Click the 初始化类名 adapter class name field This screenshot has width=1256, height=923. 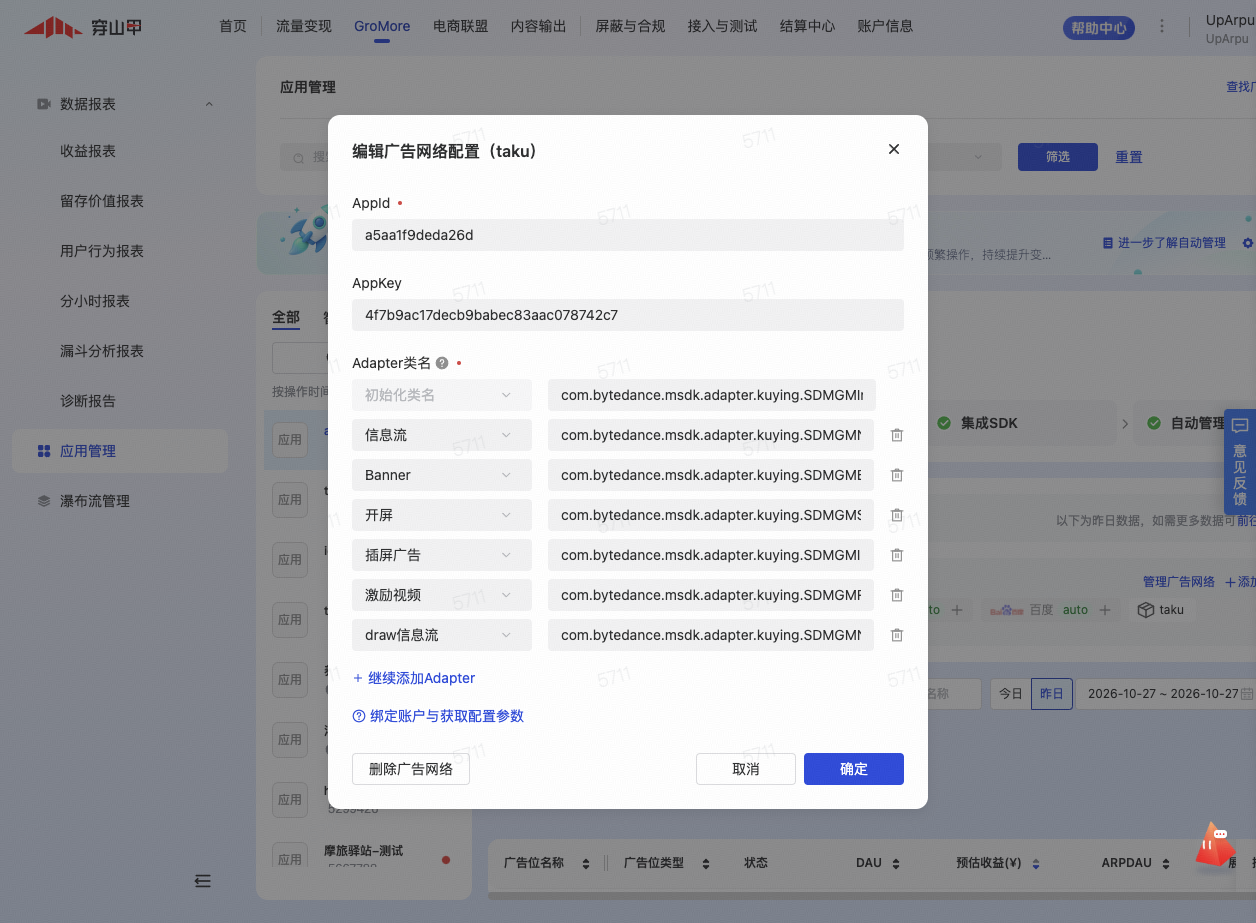(x=712, y=395)
